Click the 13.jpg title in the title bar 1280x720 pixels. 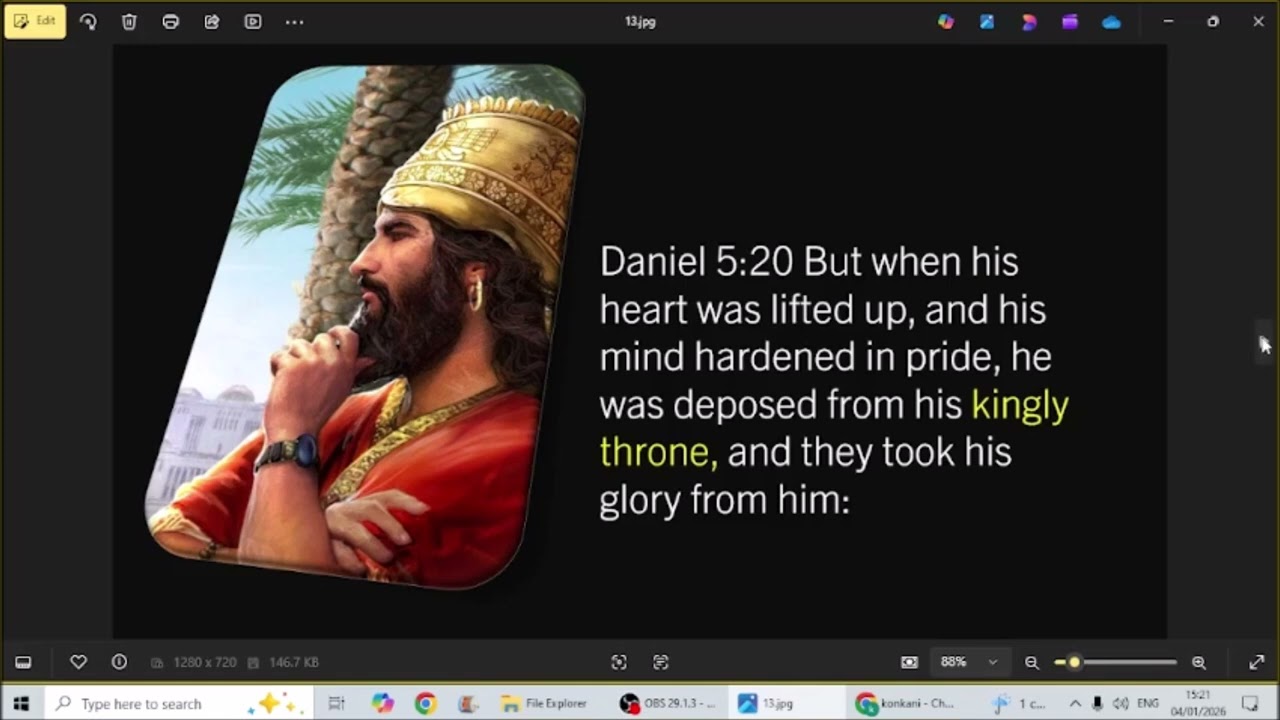640,21
